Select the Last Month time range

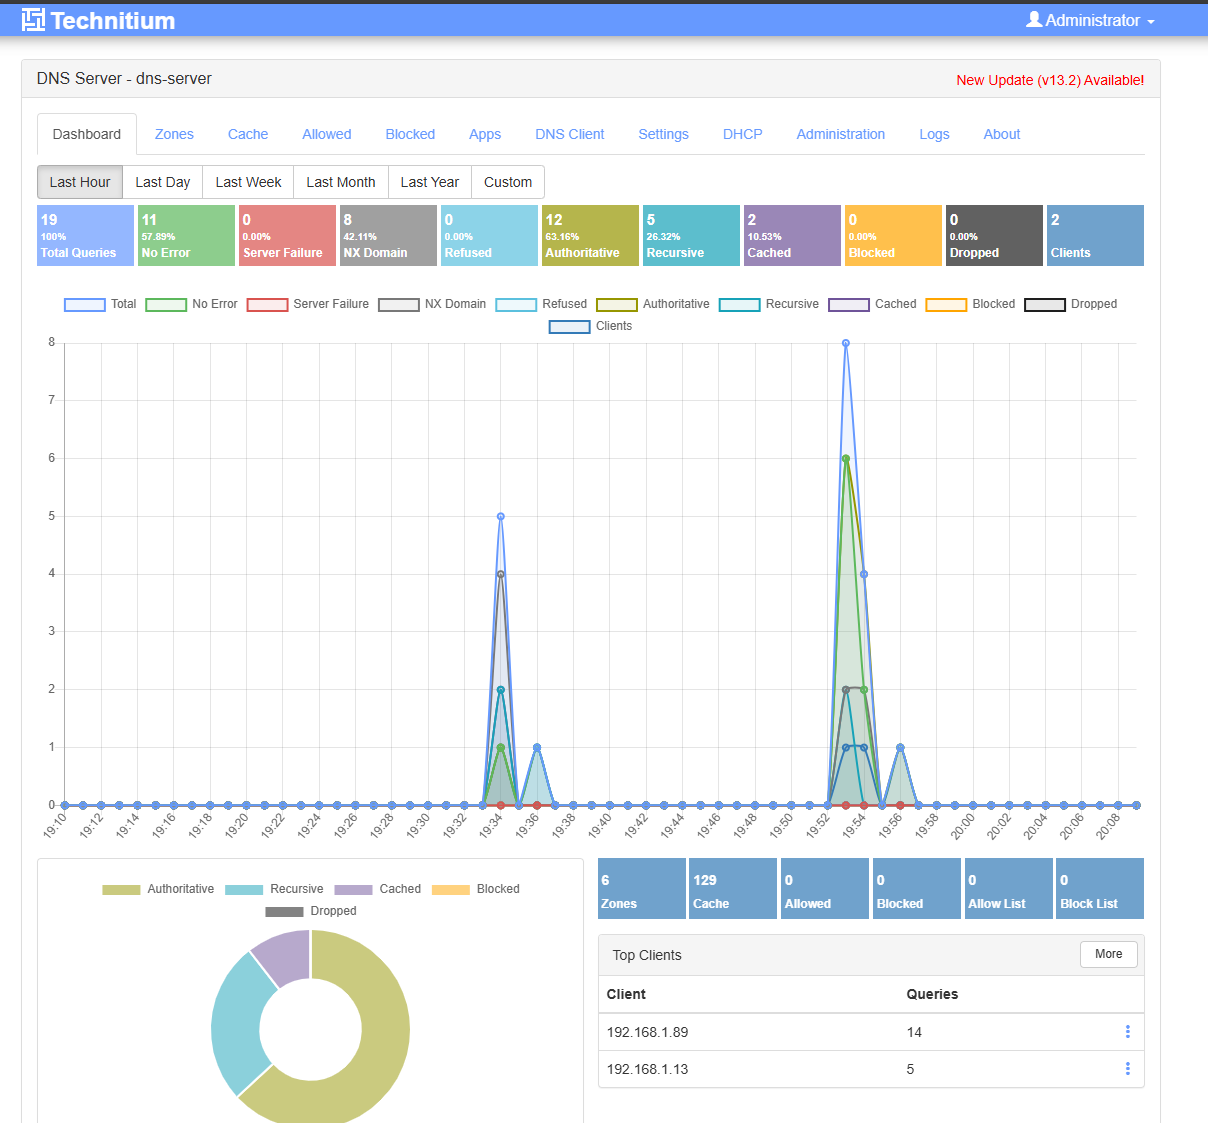(341, 182)
